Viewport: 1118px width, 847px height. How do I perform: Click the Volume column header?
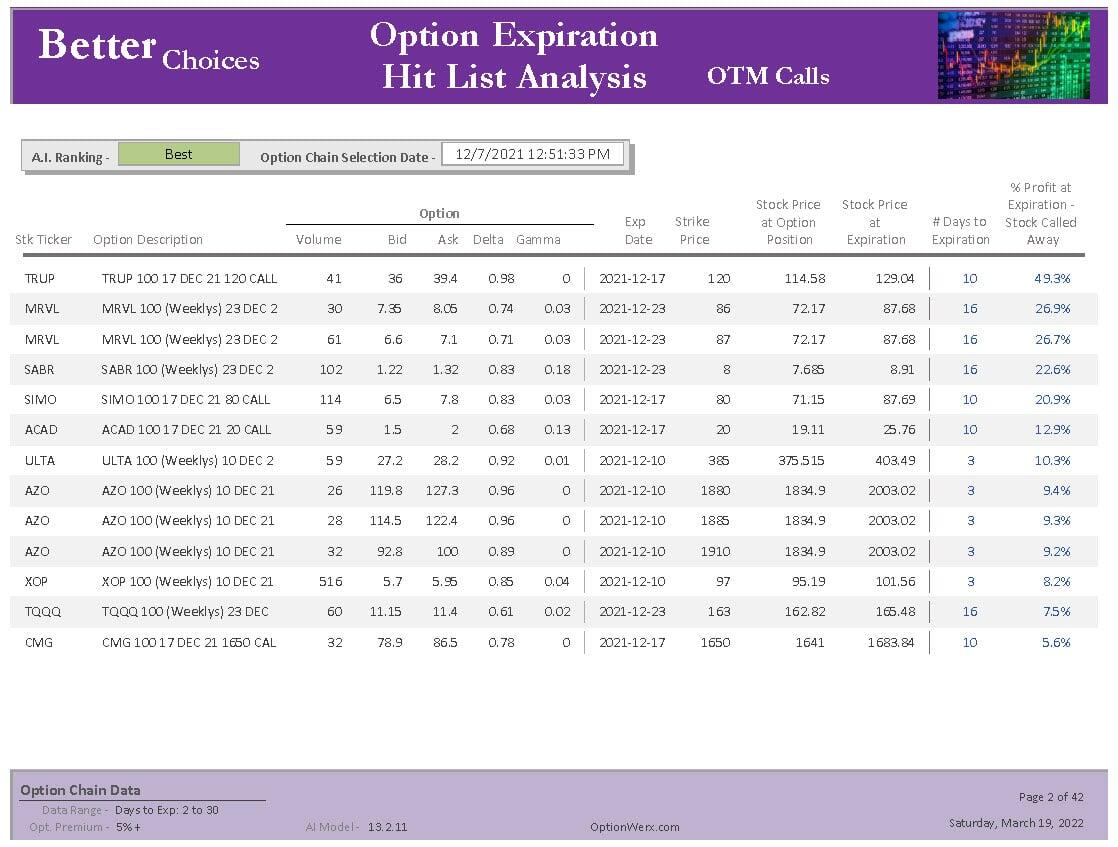click(318, 240)
